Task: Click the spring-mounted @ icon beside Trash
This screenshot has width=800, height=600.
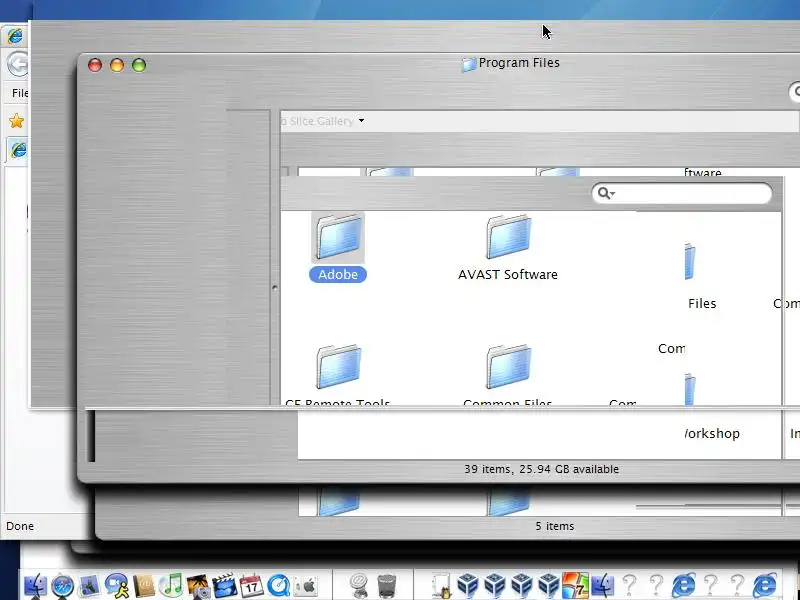Action: click(359, 585)
